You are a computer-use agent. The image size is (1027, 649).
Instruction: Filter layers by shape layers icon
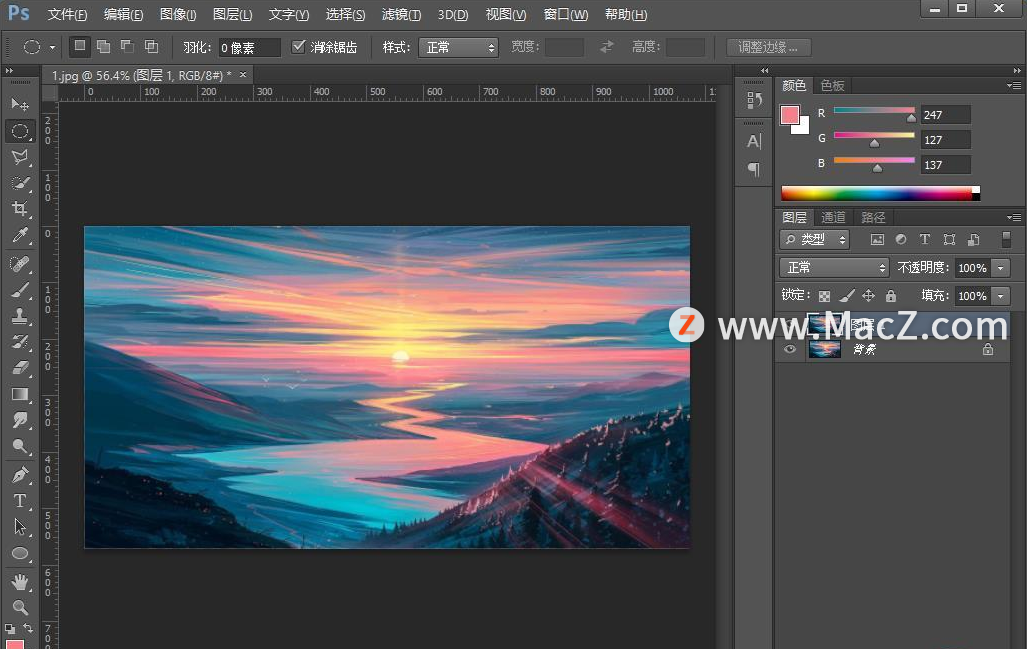(x=950, y=240)
